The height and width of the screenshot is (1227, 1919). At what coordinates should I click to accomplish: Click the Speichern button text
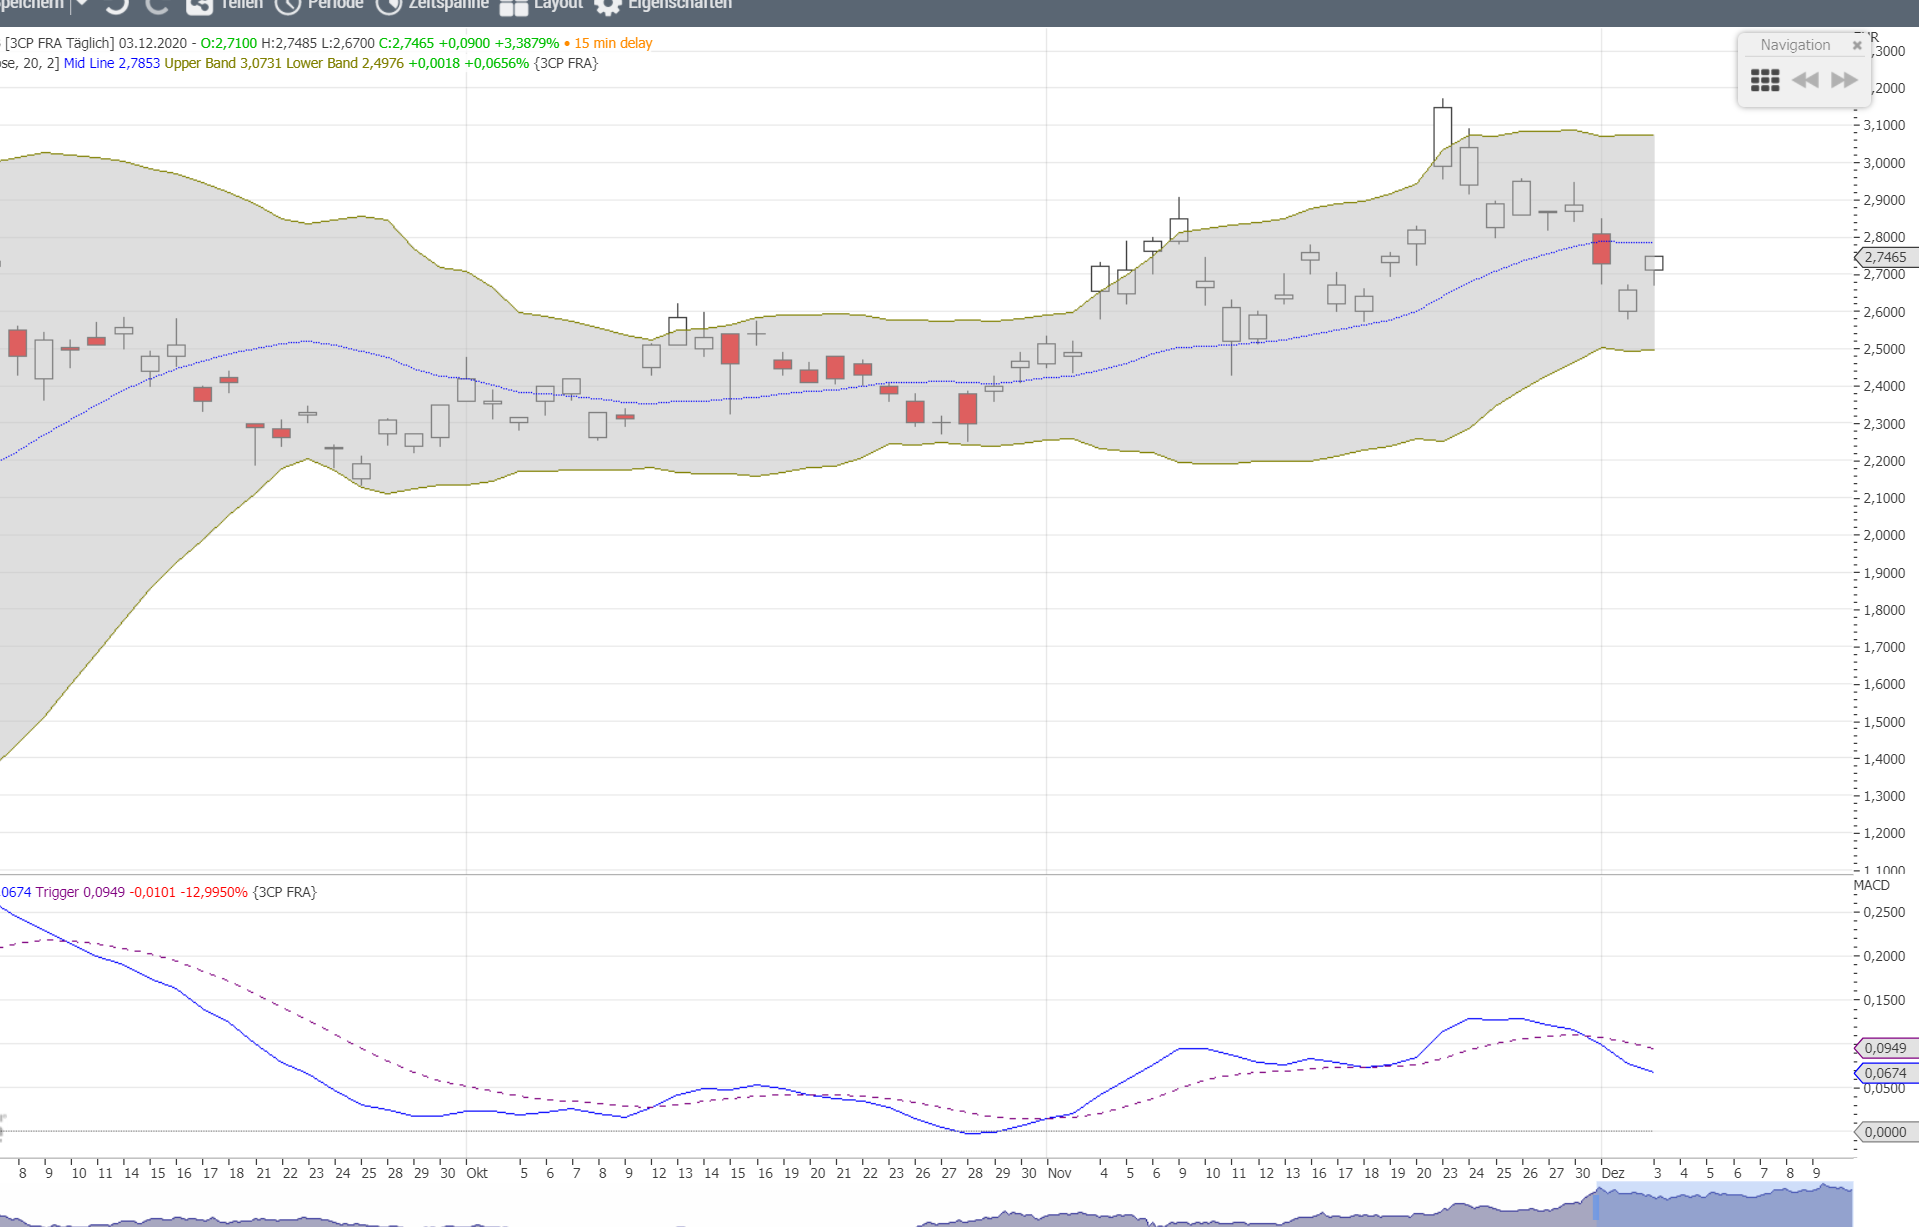pos(32,5)
